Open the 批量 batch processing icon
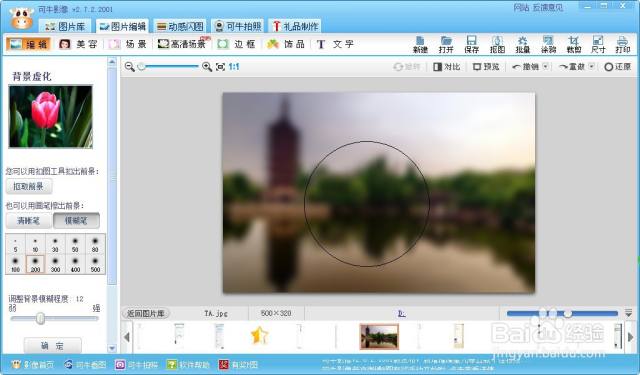The image size is (640, 375). point(522,44)
